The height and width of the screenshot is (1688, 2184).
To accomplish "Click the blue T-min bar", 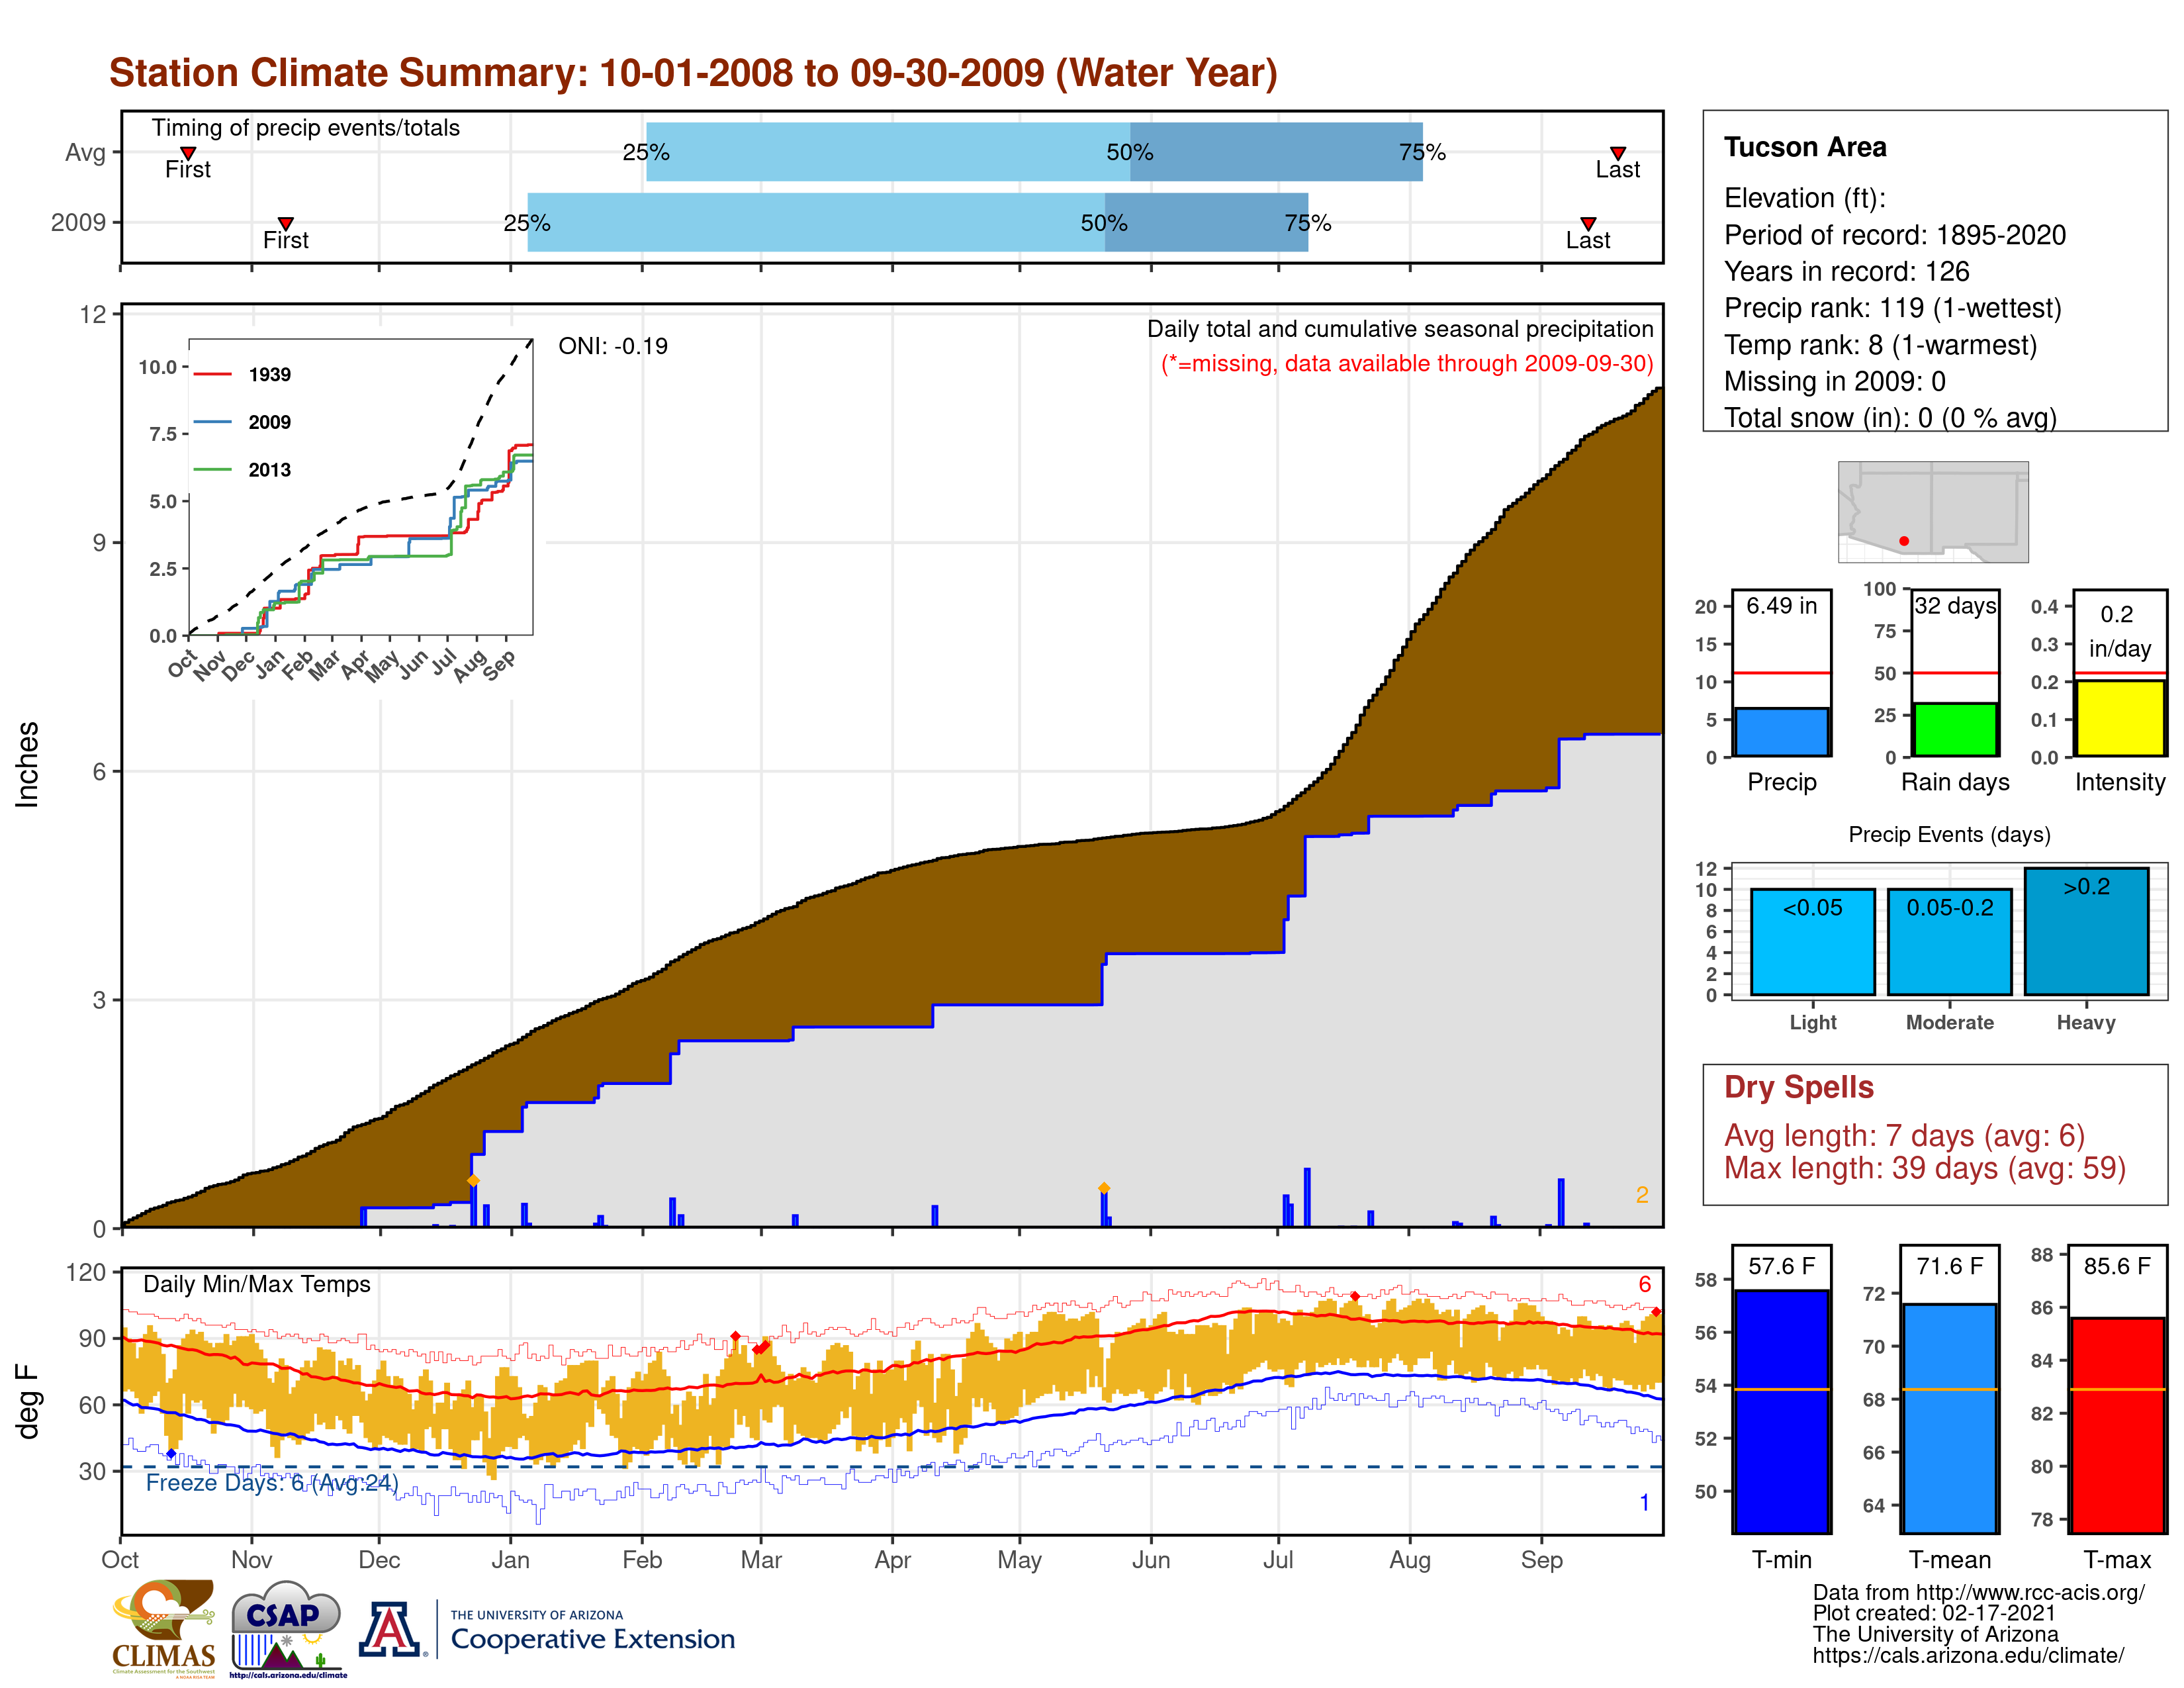I will click(x=1782, y=1411).
